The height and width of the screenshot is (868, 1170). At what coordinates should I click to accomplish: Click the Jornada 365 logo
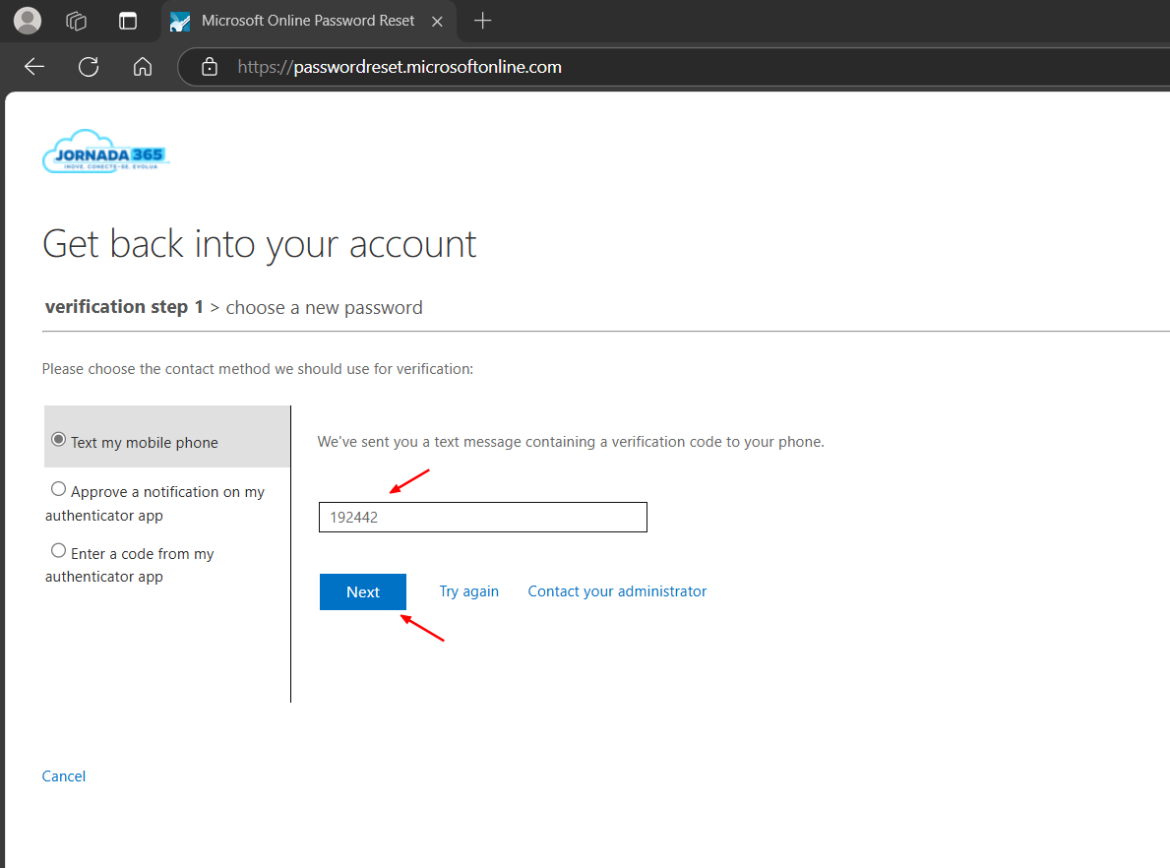pyautogui.click(x=105, y=152)
